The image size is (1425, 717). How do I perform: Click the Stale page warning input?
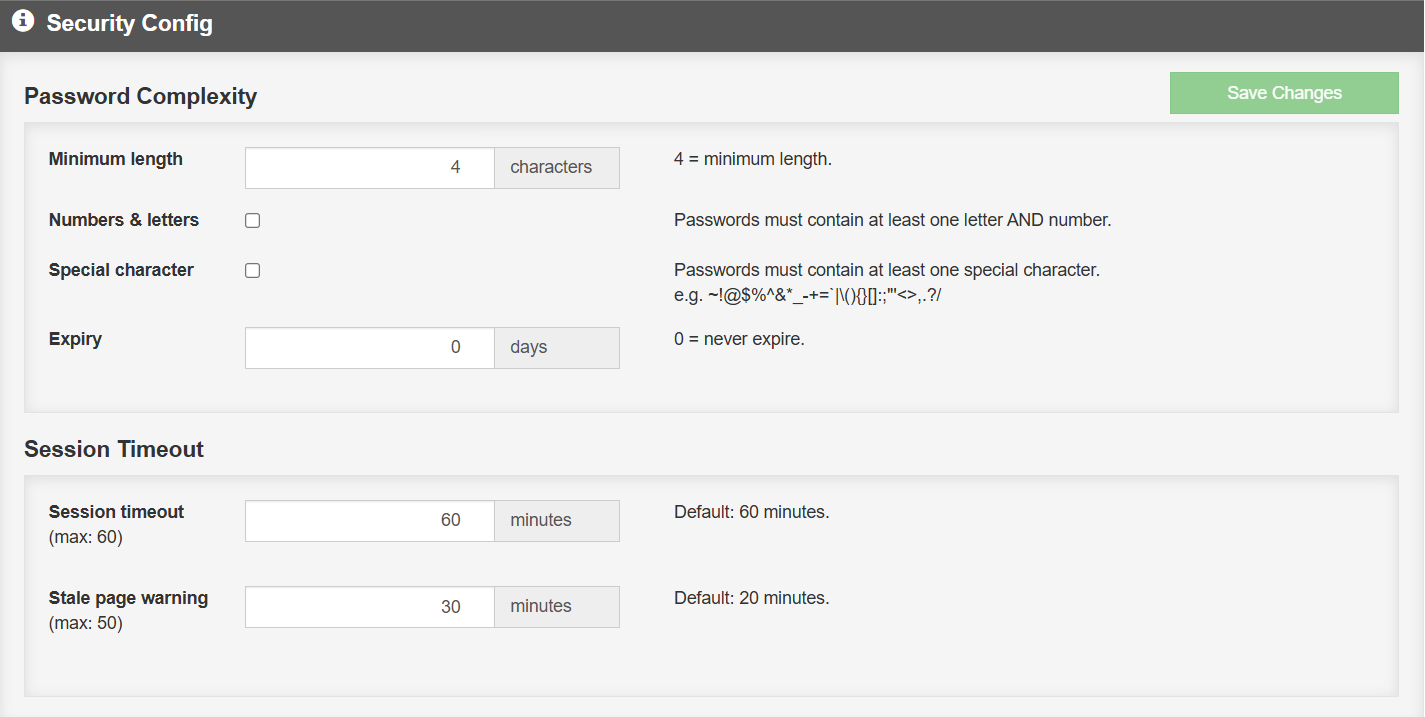click(x=370, y=607)
